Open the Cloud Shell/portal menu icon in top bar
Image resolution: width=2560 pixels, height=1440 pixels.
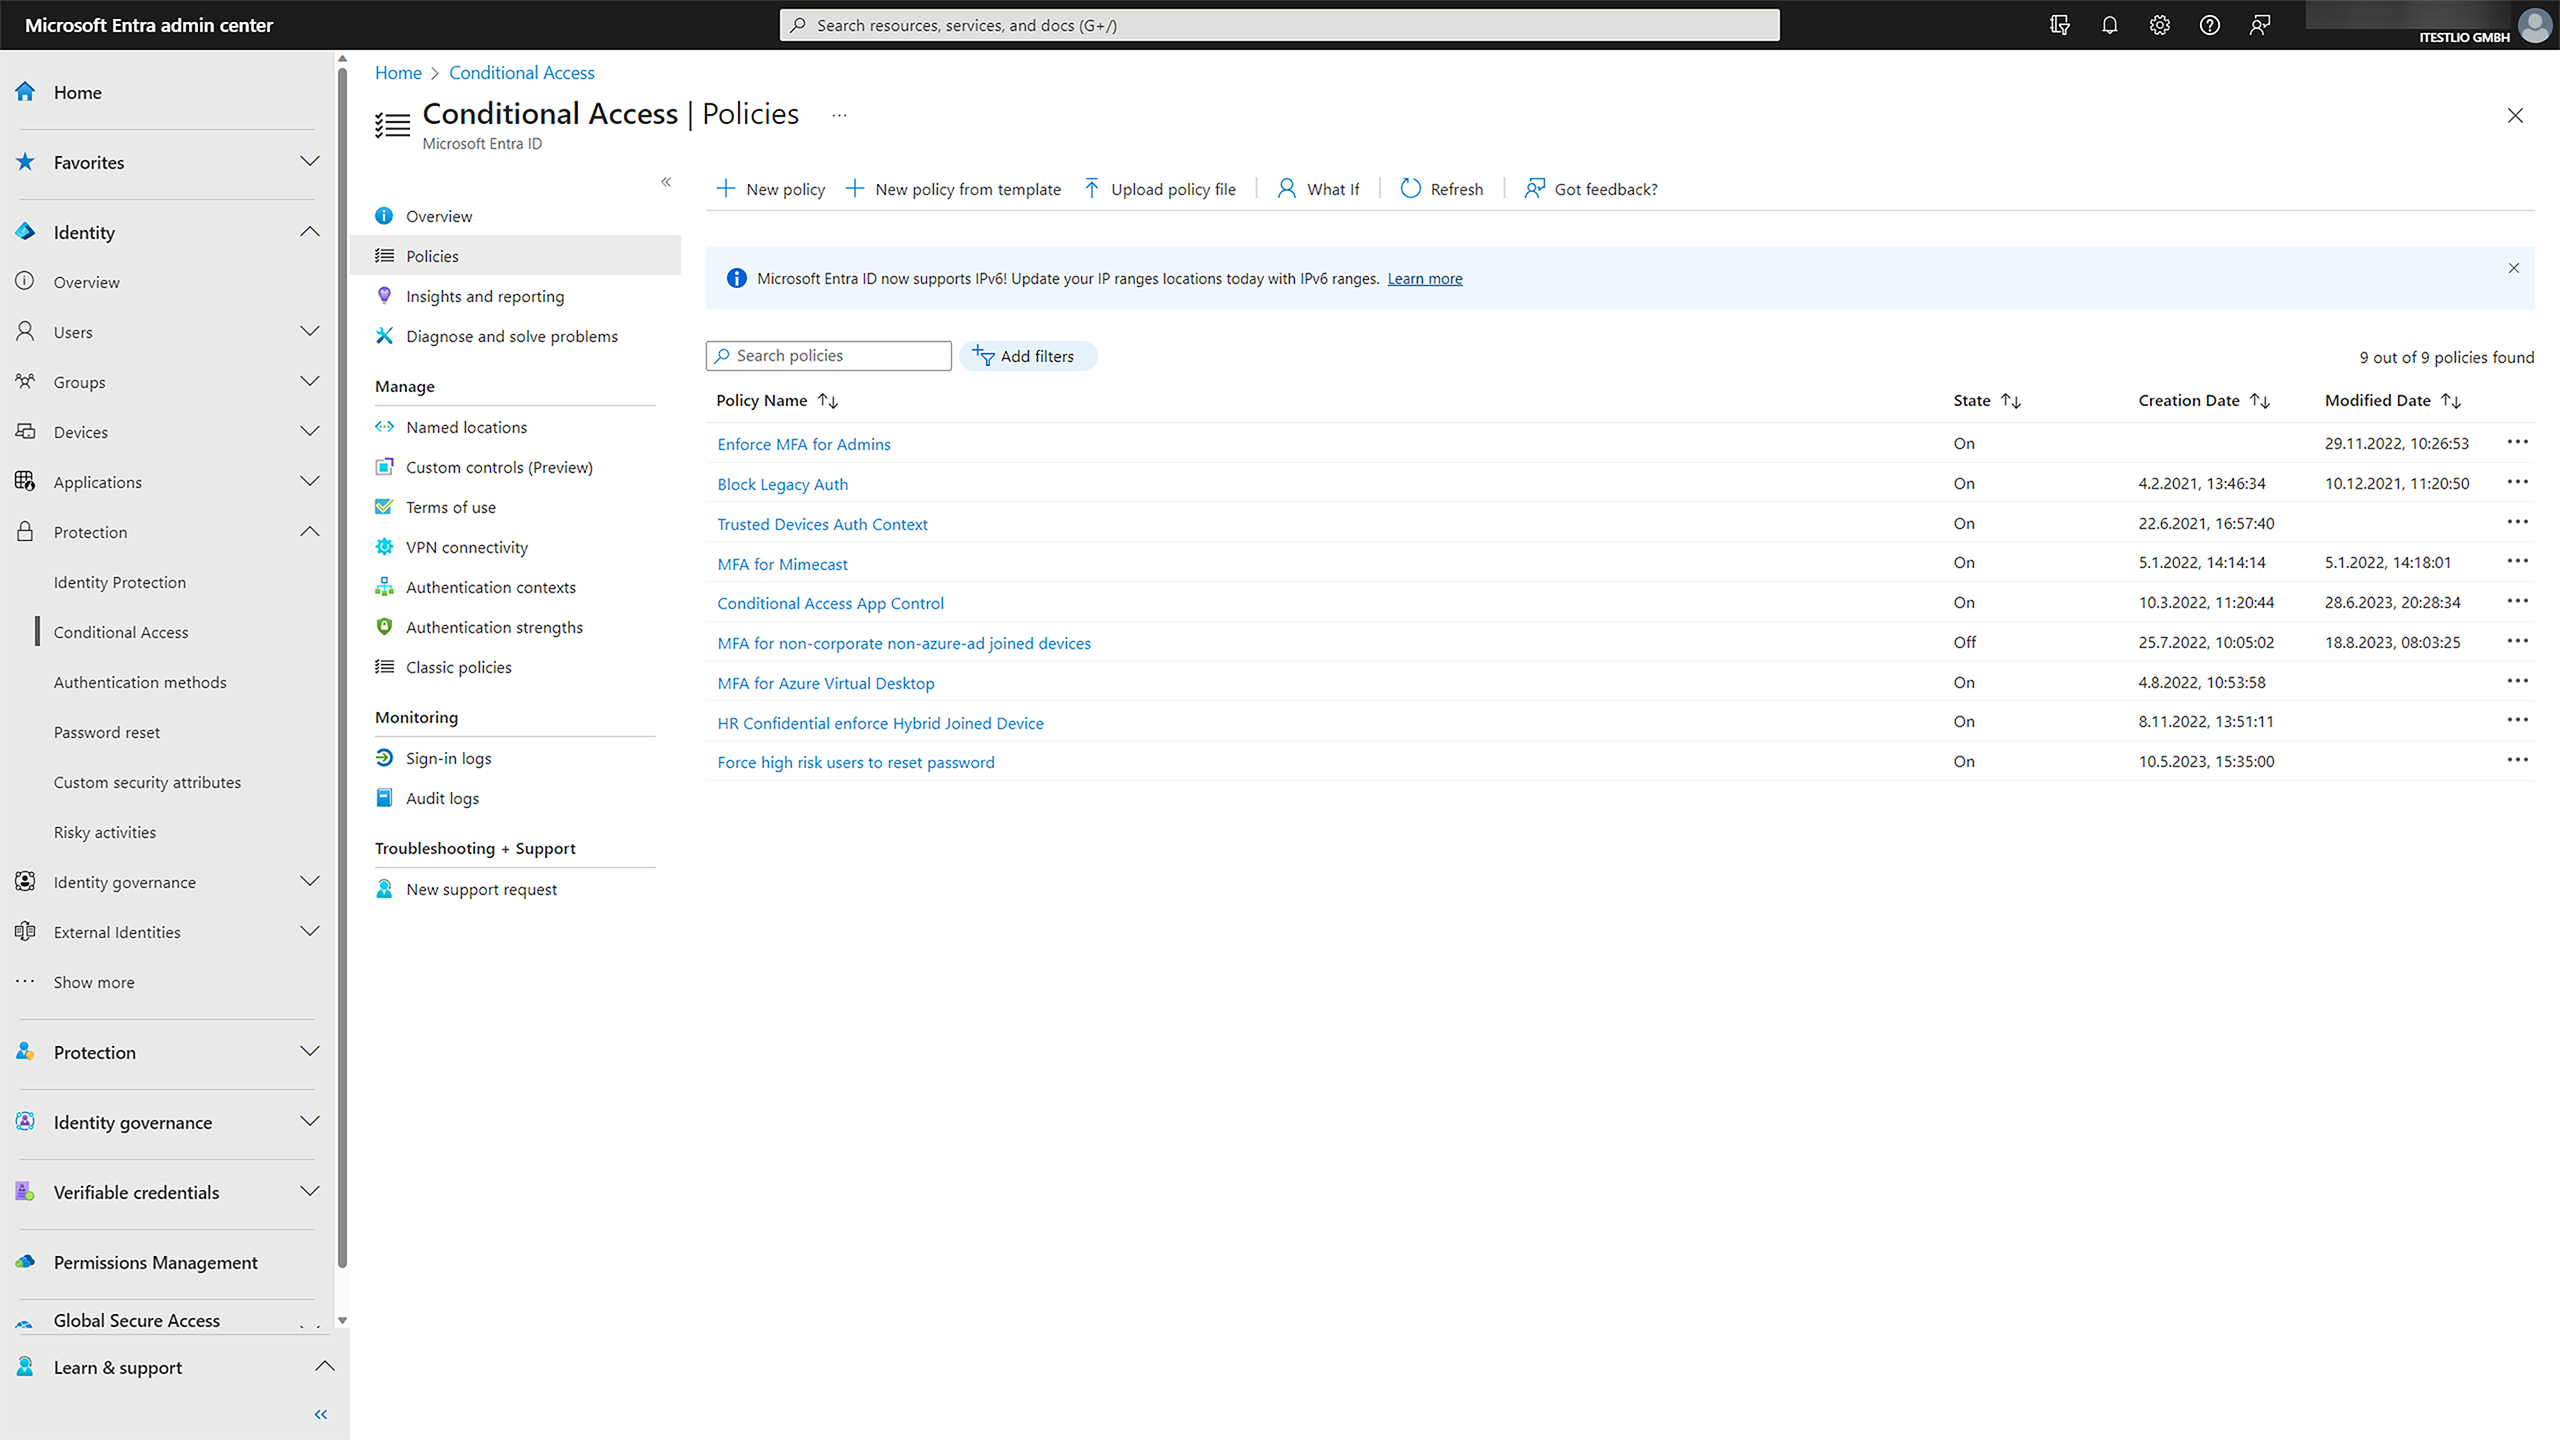click(2059, 25)
